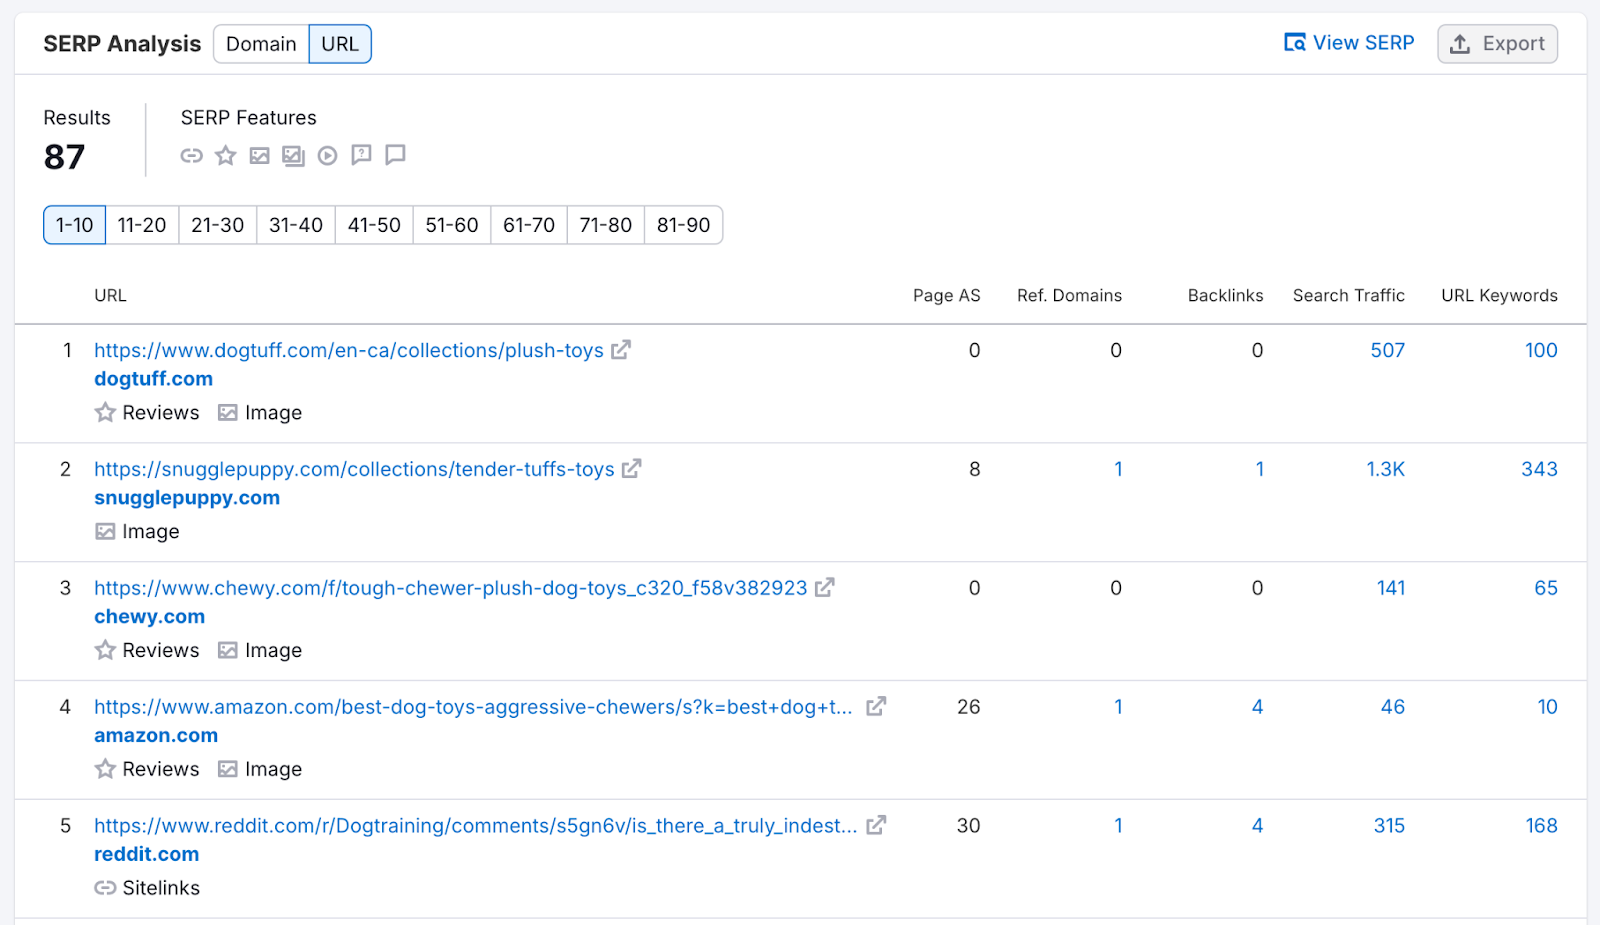This screenshot has height=925, width=1600.
Task: Click search traffic value 507
Action: tap(1387, 350)
